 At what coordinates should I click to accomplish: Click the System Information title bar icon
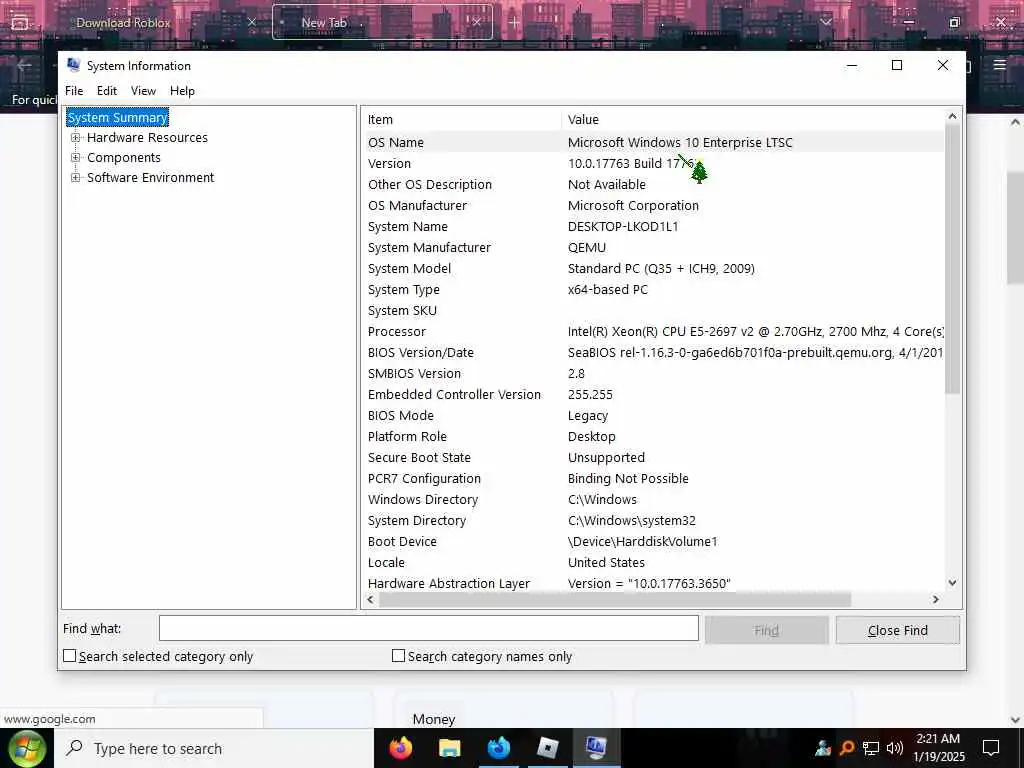click(x=74, y=65)
